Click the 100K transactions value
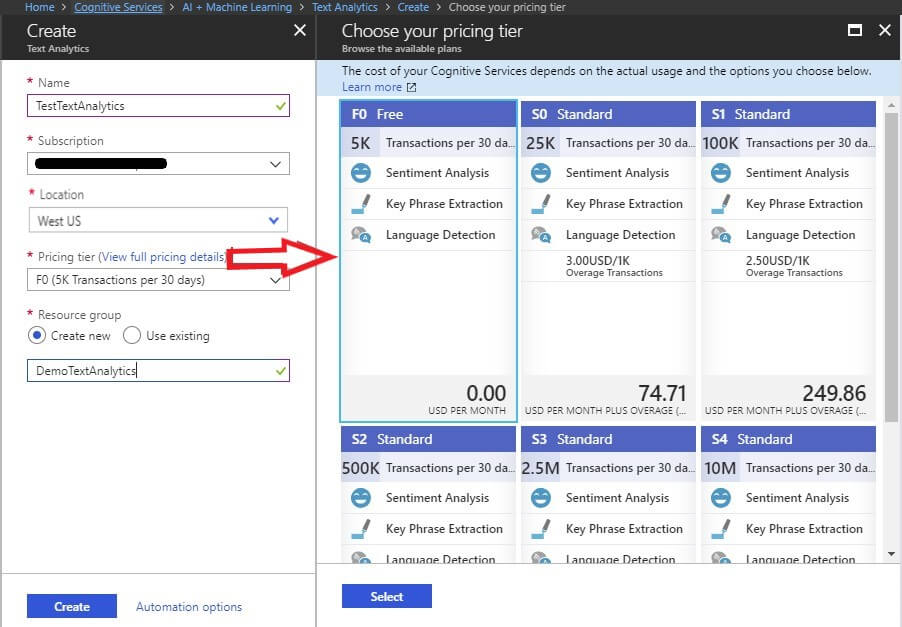The height and width of the screenshot is (627, 902). pyautogui.click(x=720, y=143)
